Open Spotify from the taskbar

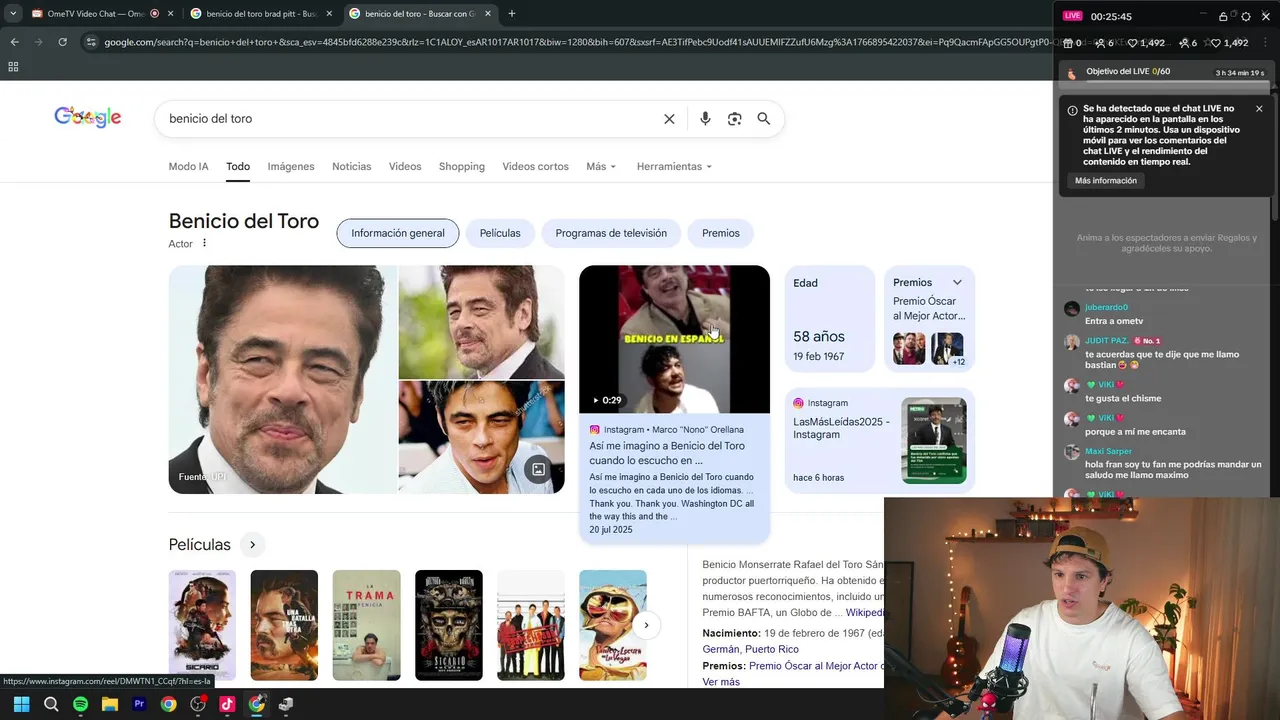(x=80, y=704)
